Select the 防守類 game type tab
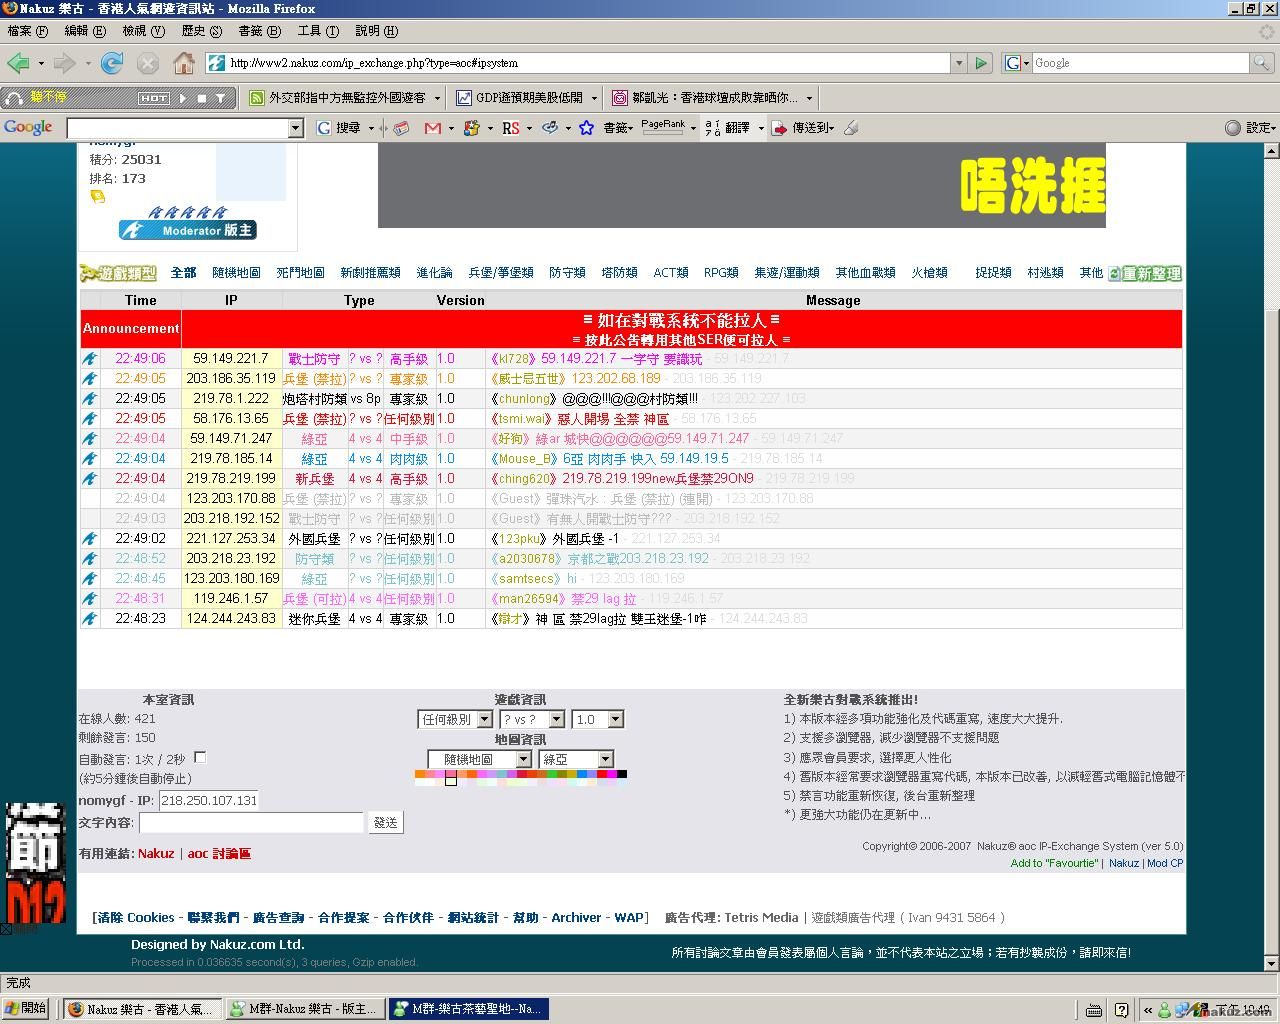This screenshot has height=1024, width=1280. click(567, 273)
